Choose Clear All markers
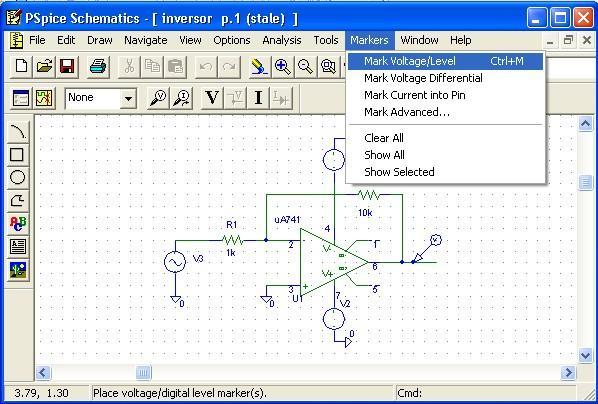 tap(445, 138)
